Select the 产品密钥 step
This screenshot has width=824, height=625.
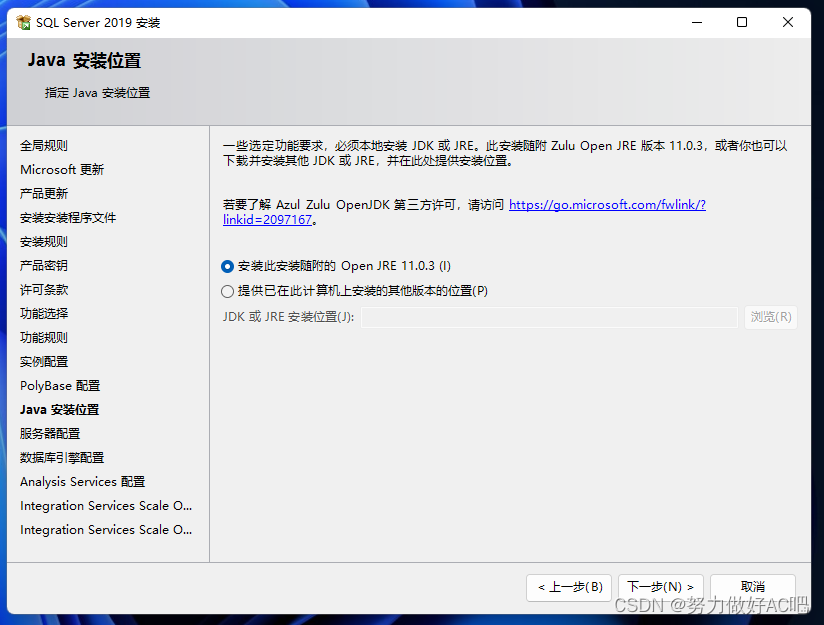[x=44, y=265]
